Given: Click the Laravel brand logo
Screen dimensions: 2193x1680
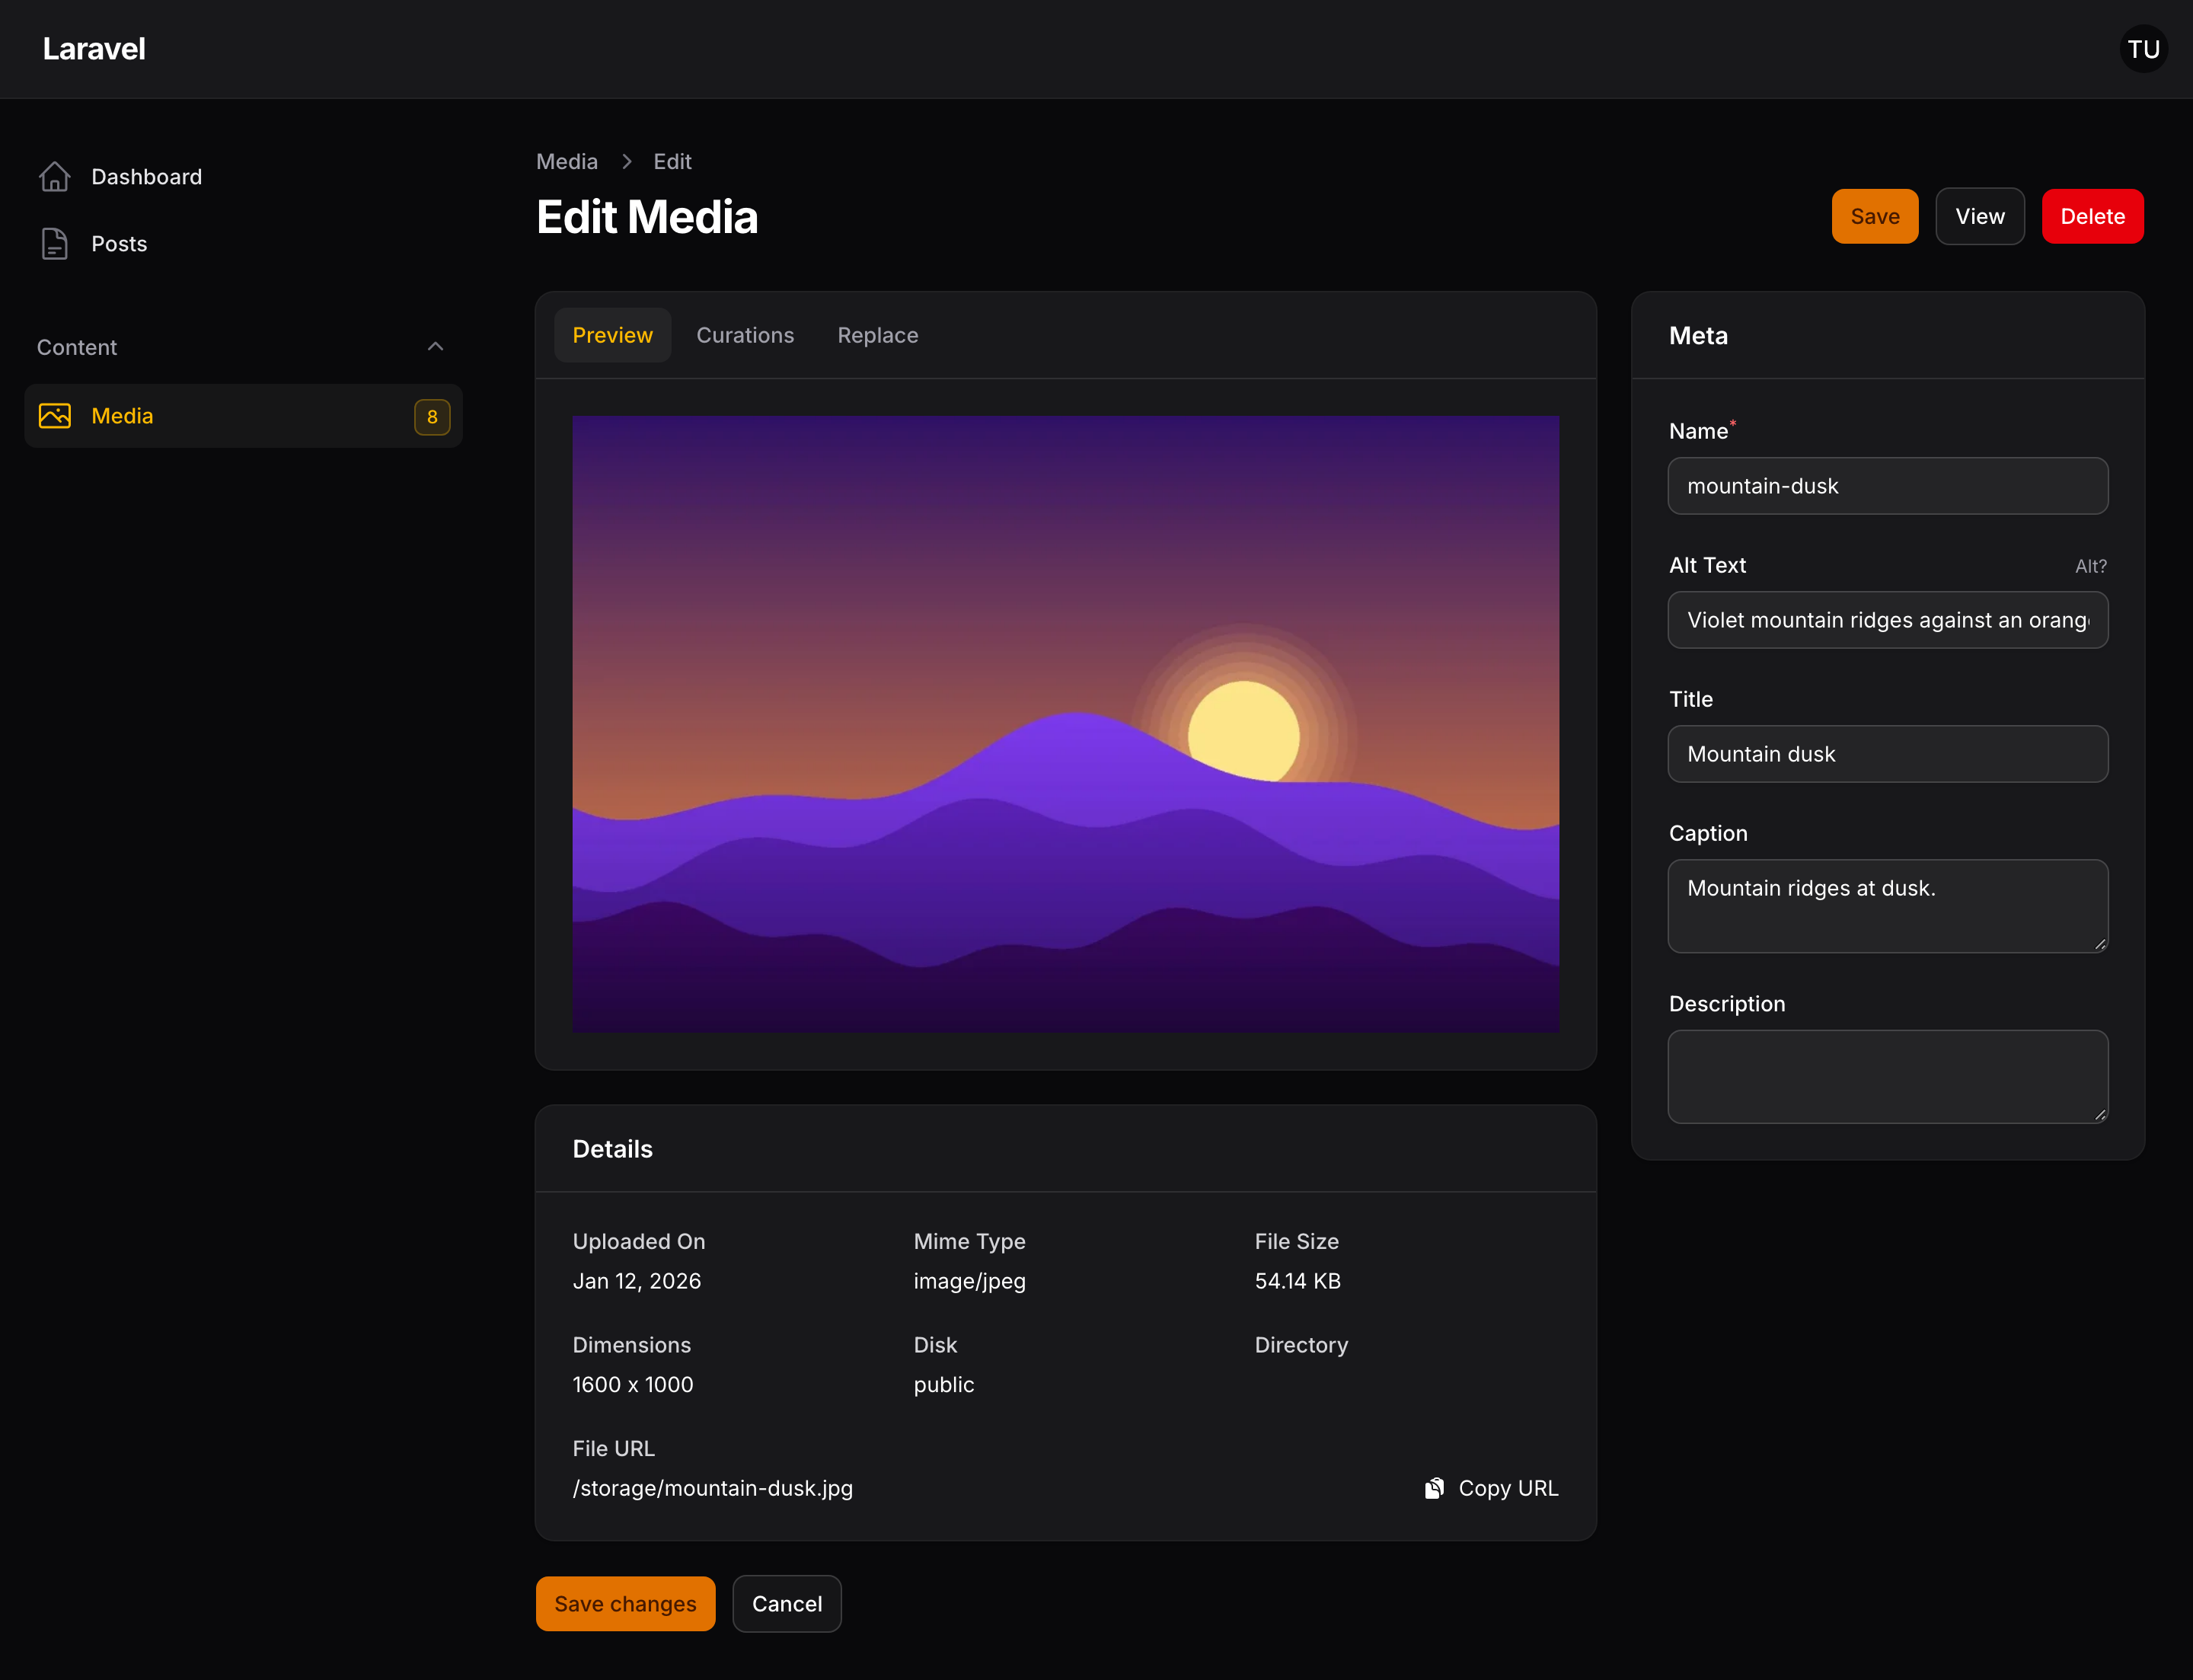Looking at the screenshot, I should [94, 49].
